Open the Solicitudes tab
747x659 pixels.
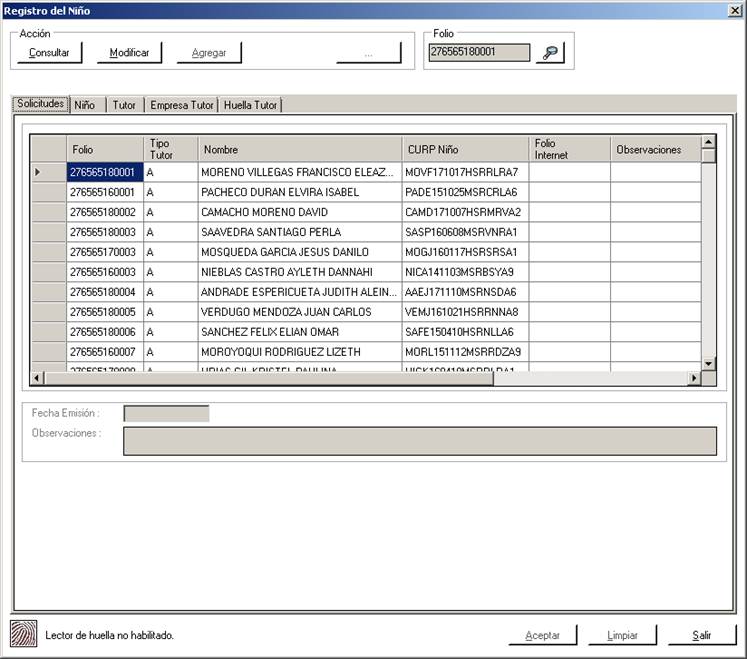point(40,104)
